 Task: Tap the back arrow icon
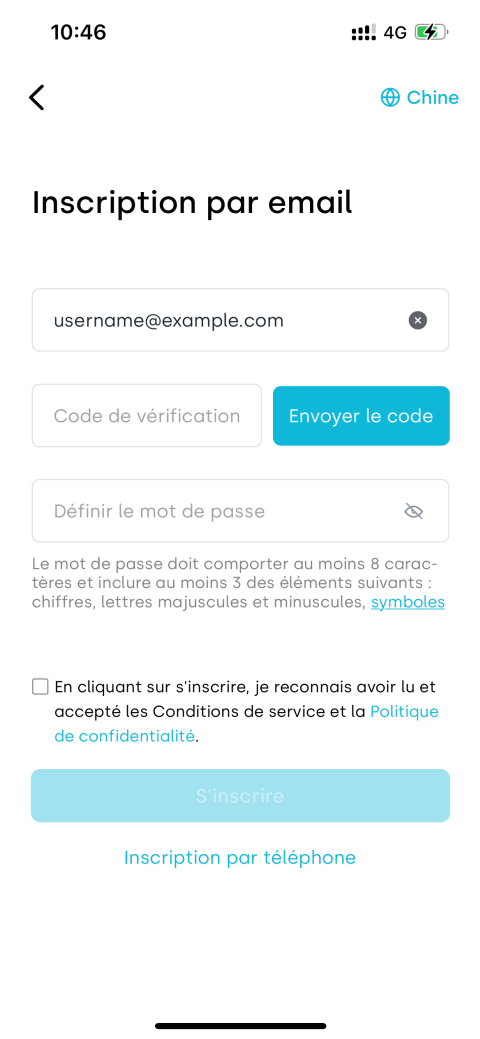[x=36, y=97]
